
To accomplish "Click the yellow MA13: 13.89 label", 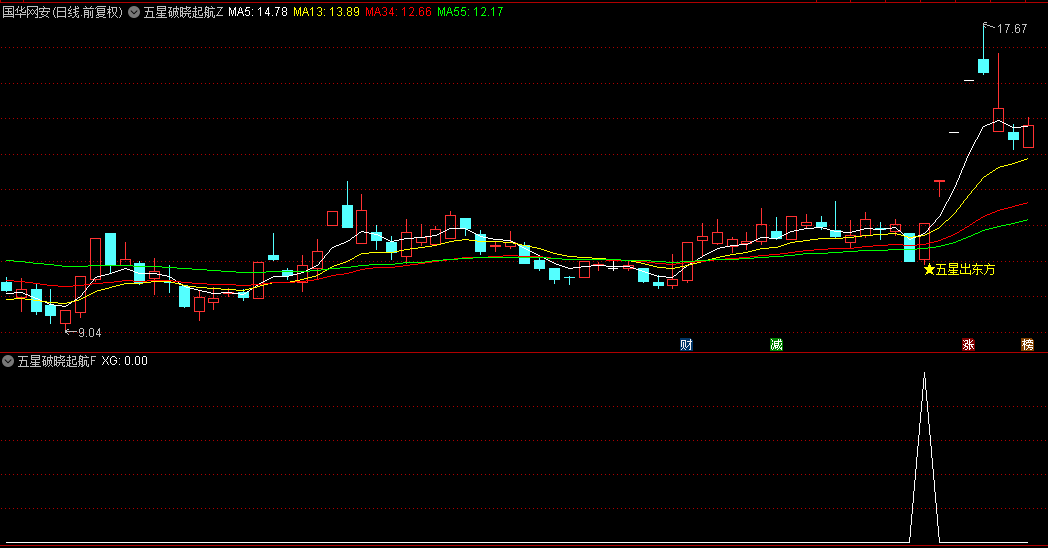I will (x=326, y=12).
